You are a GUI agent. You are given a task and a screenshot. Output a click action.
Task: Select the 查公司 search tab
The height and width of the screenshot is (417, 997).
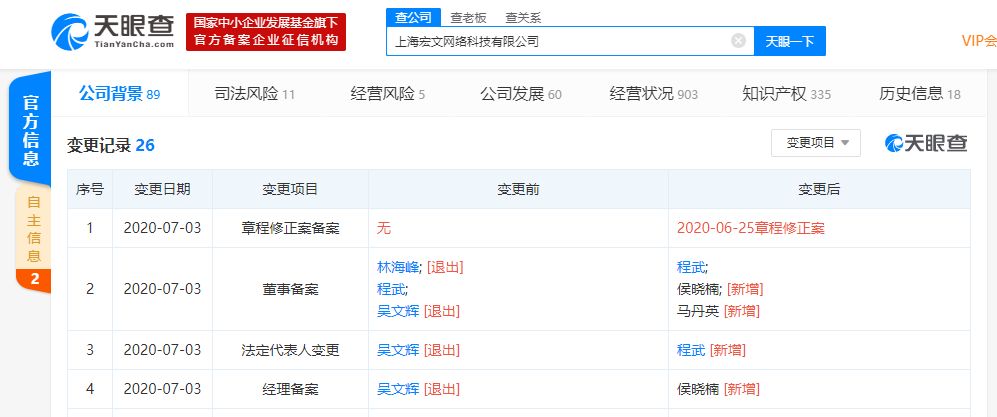pyautogui.click(x=414, y=17)
